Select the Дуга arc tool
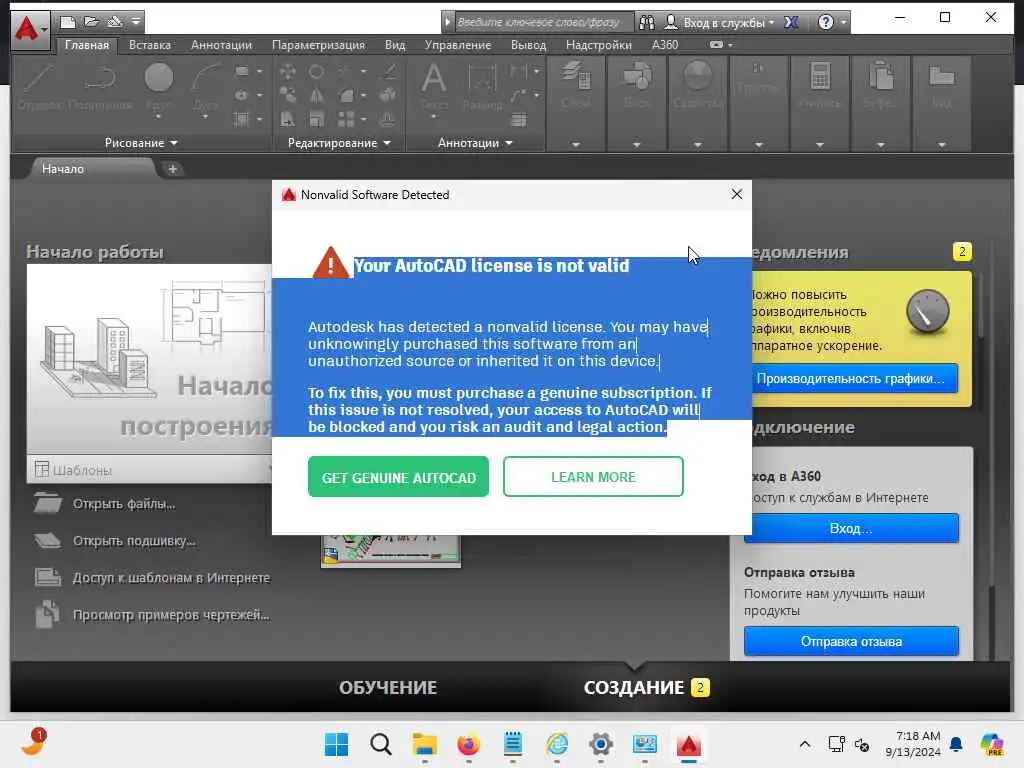Viewport: 1024px width, 768px height. (x=206, y=87)
